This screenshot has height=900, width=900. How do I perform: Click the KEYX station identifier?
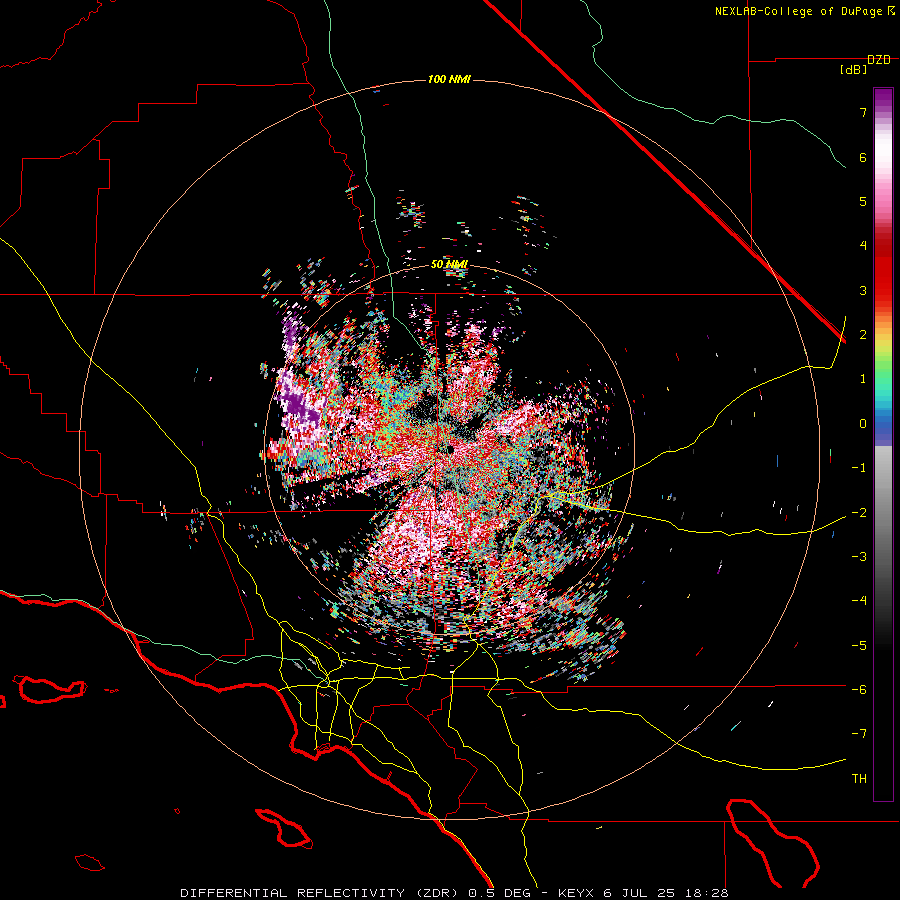click(x=577, y=893)
